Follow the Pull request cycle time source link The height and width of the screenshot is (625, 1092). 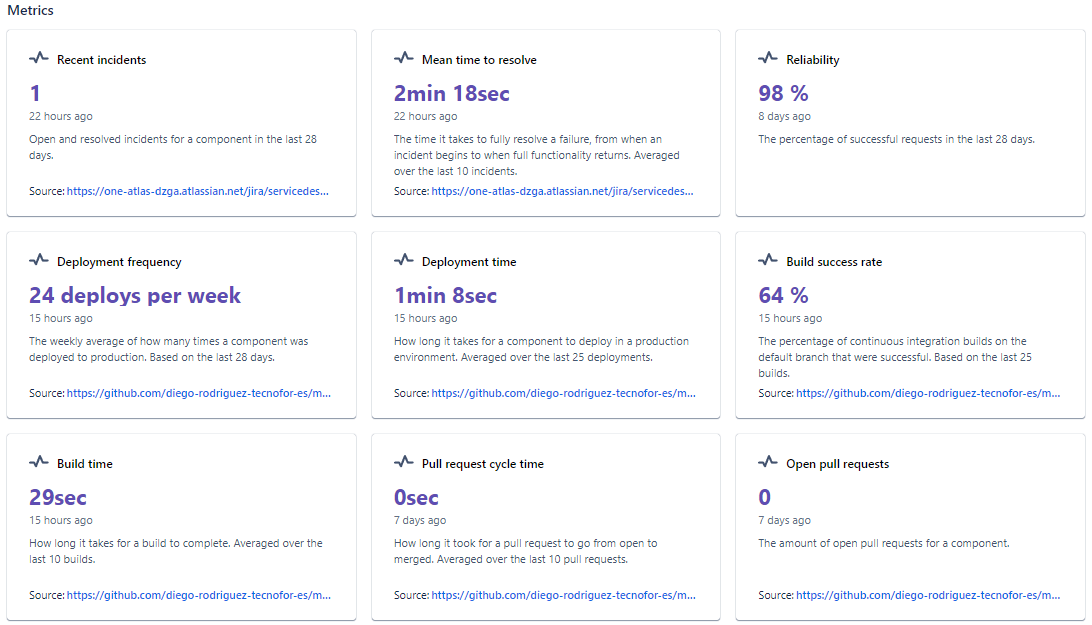tap(562, 595)
